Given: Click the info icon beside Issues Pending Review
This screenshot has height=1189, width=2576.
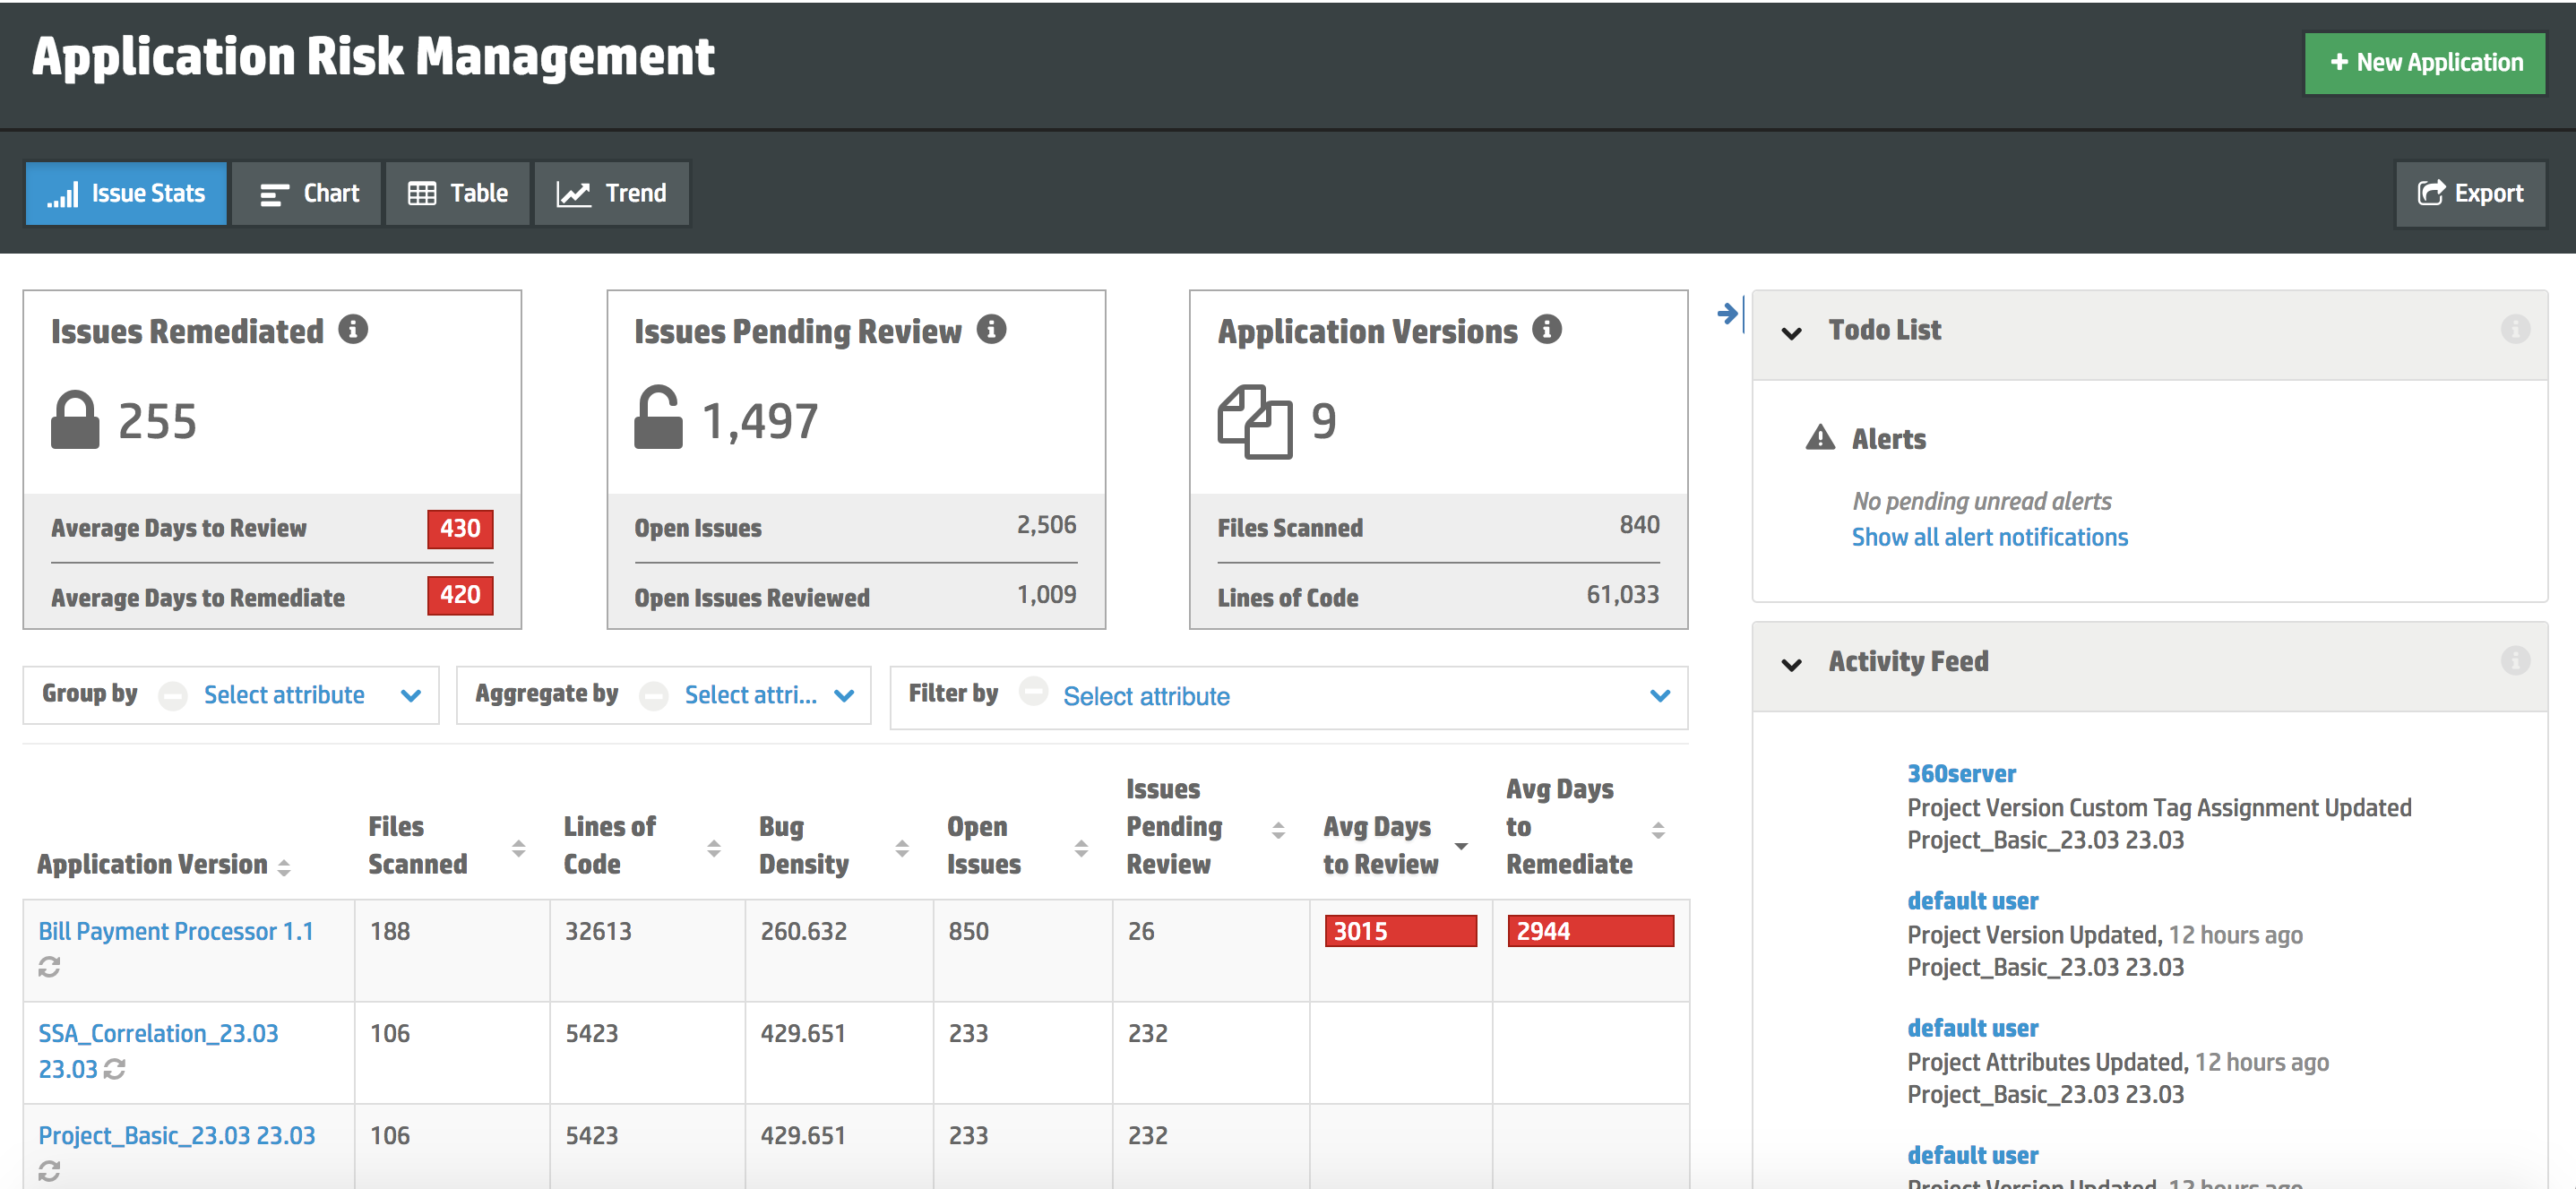Looking at the screenshot, I should (x=991, y=329).
